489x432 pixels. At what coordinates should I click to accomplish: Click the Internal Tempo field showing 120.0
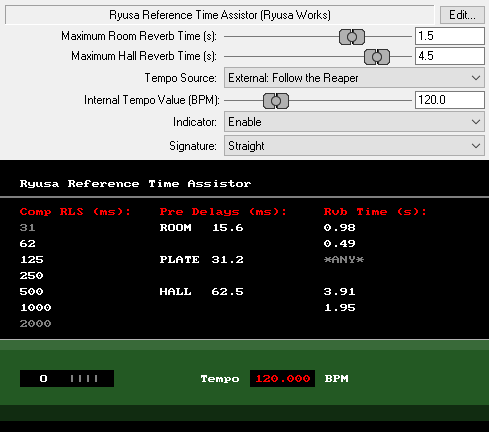click(x=449, y=100)
